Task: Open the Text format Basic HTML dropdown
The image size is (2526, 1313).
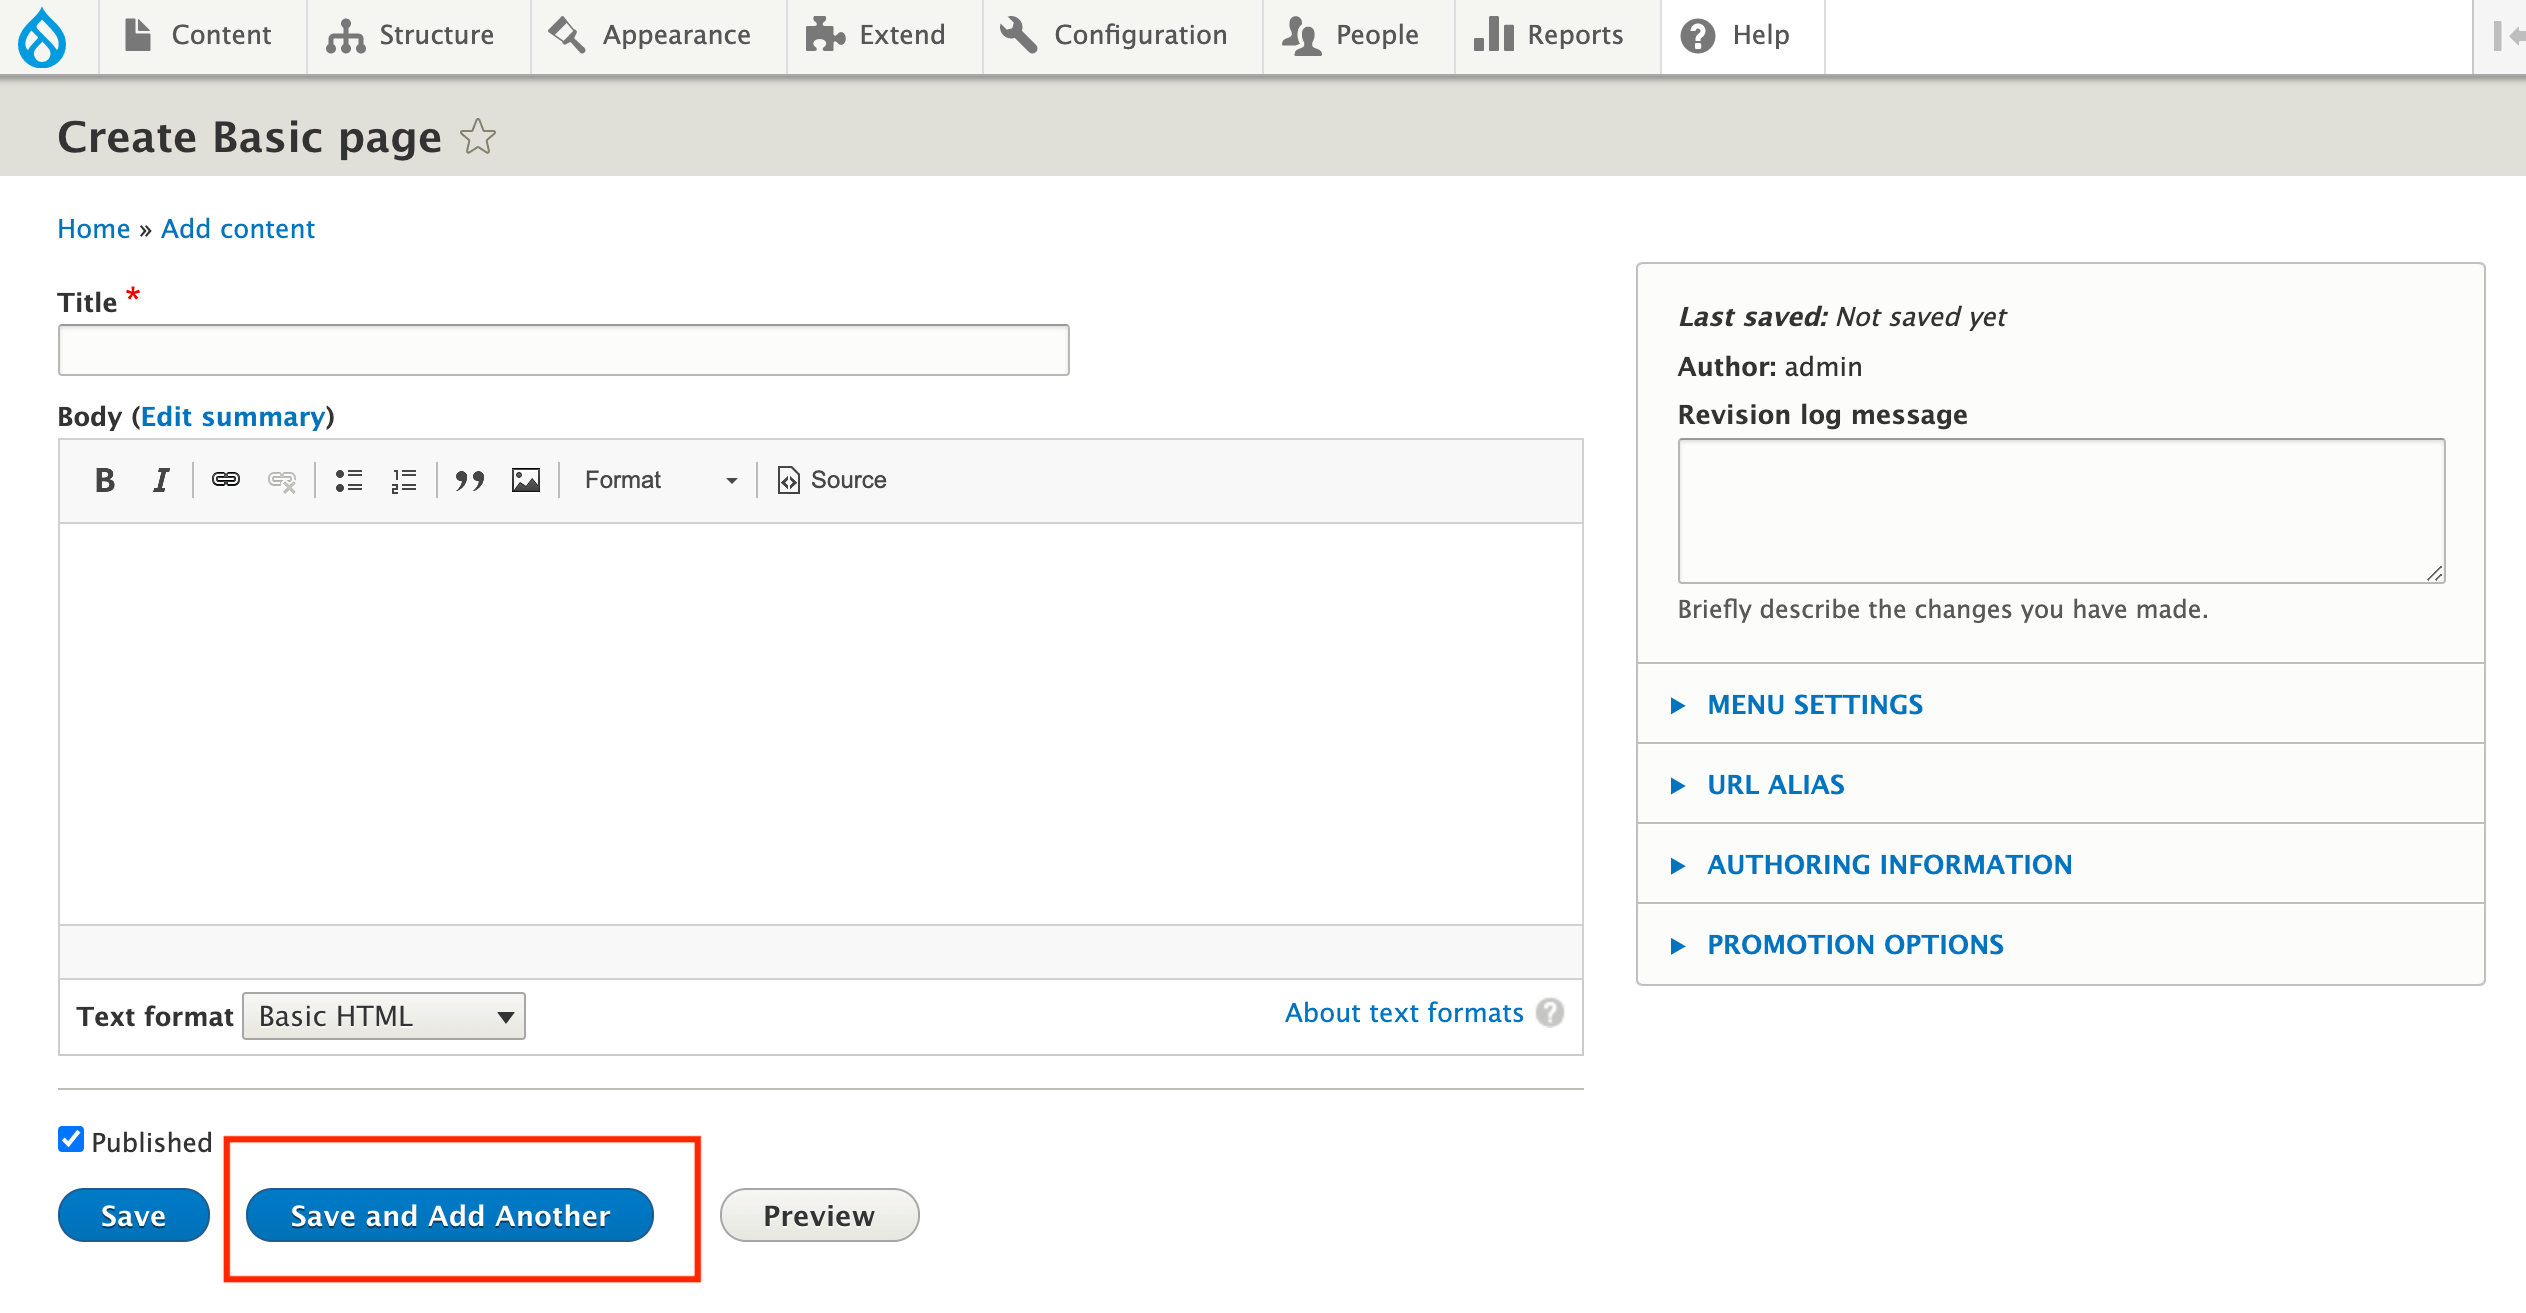Action: 384,1016
